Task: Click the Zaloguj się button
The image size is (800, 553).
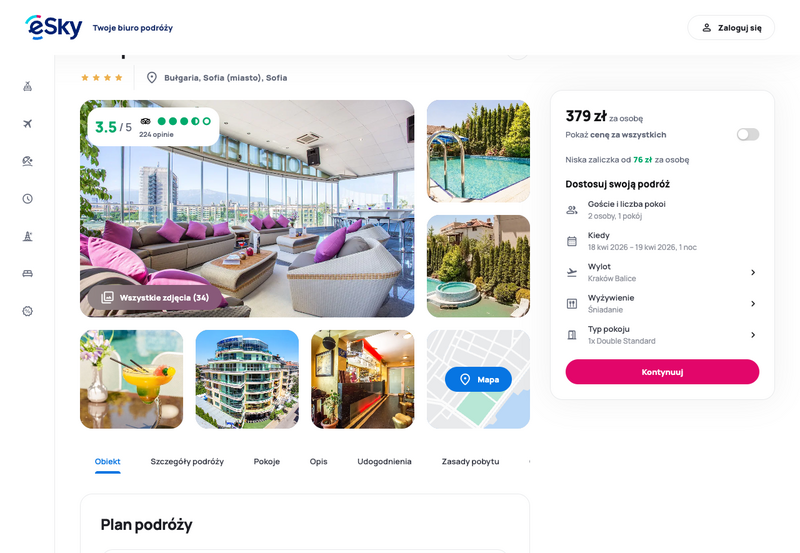Action: coord(731,28)
